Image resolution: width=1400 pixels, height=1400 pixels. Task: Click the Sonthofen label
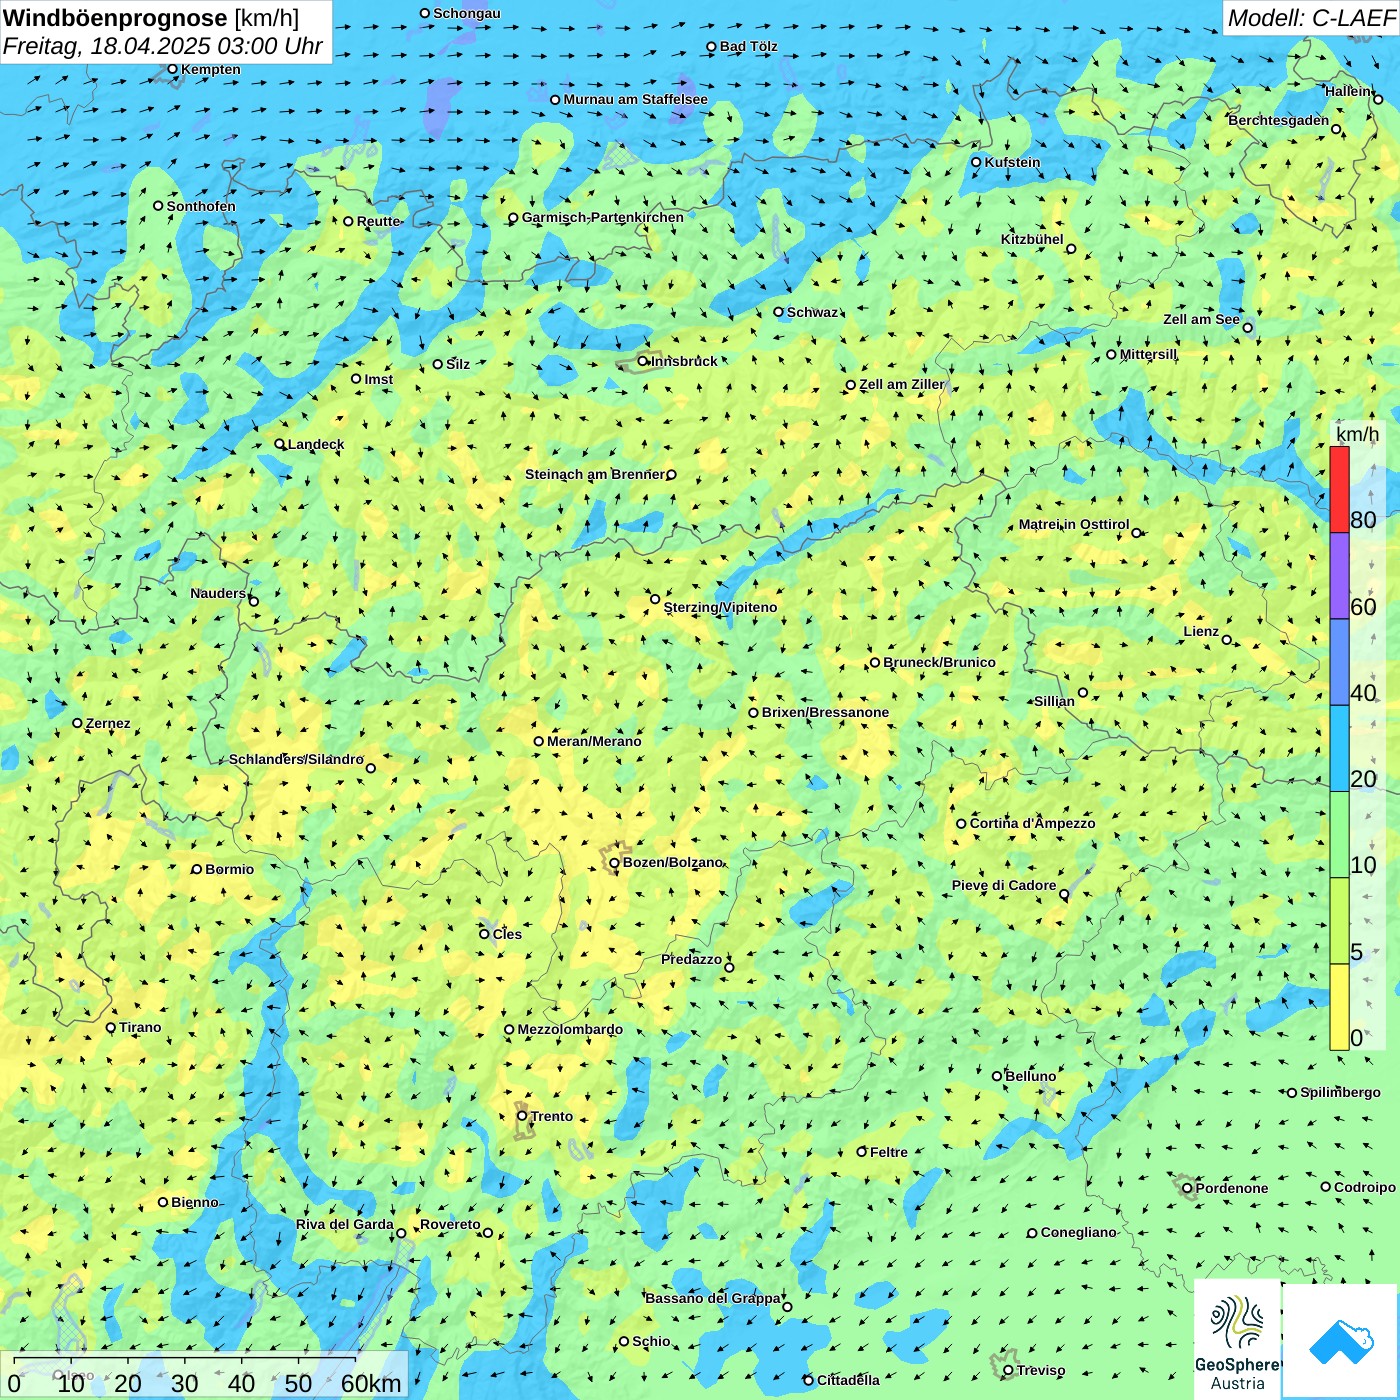tap(201, 206)
